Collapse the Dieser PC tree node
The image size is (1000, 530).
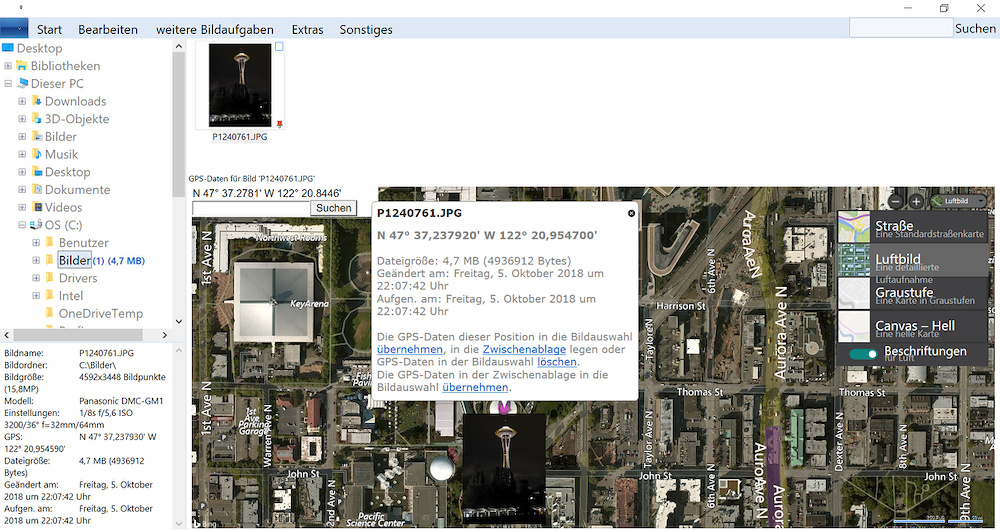[x=8, y=84]
